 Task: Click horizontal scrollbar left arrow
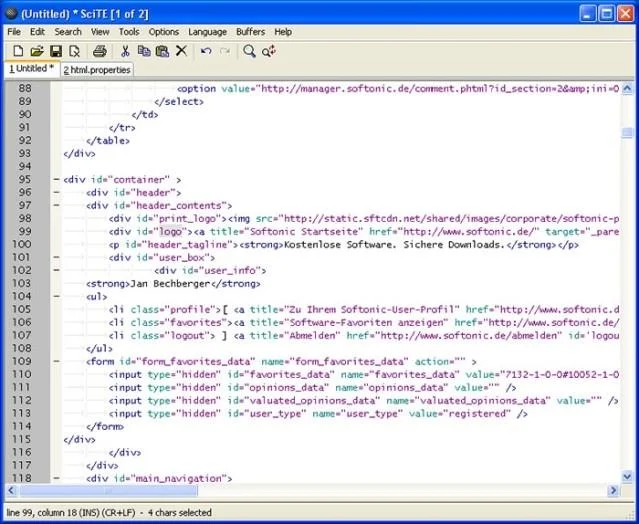point(11,491)
